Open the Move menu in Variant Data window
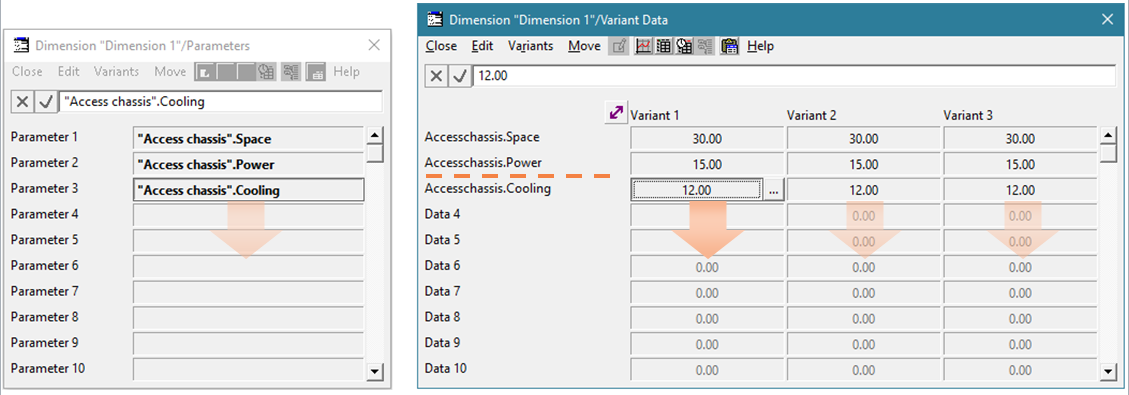This screenshot has width=1129, height=395. click(584, 46)
